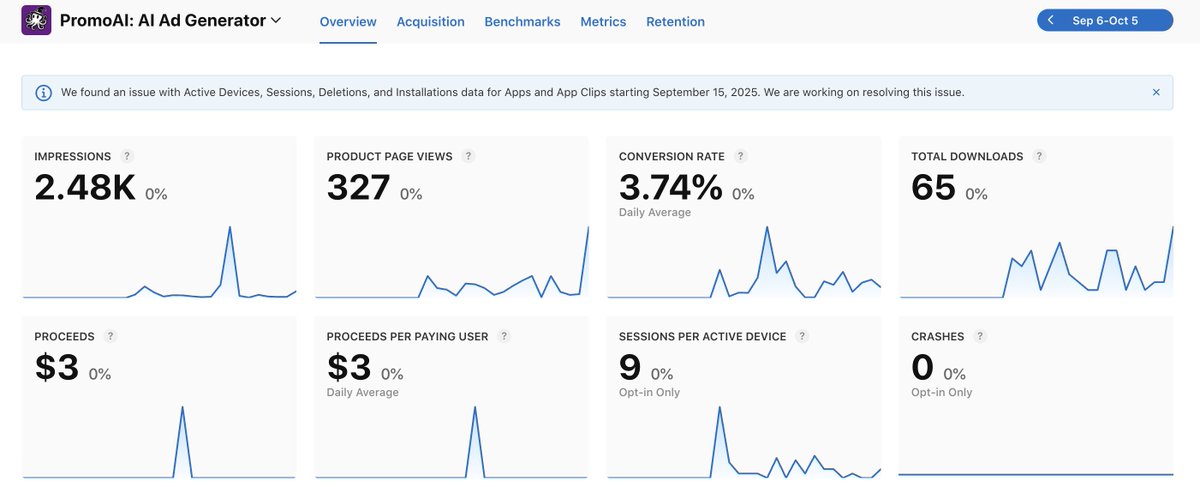Click Opt-in Only label under Crashes

[x=942, y=392]
